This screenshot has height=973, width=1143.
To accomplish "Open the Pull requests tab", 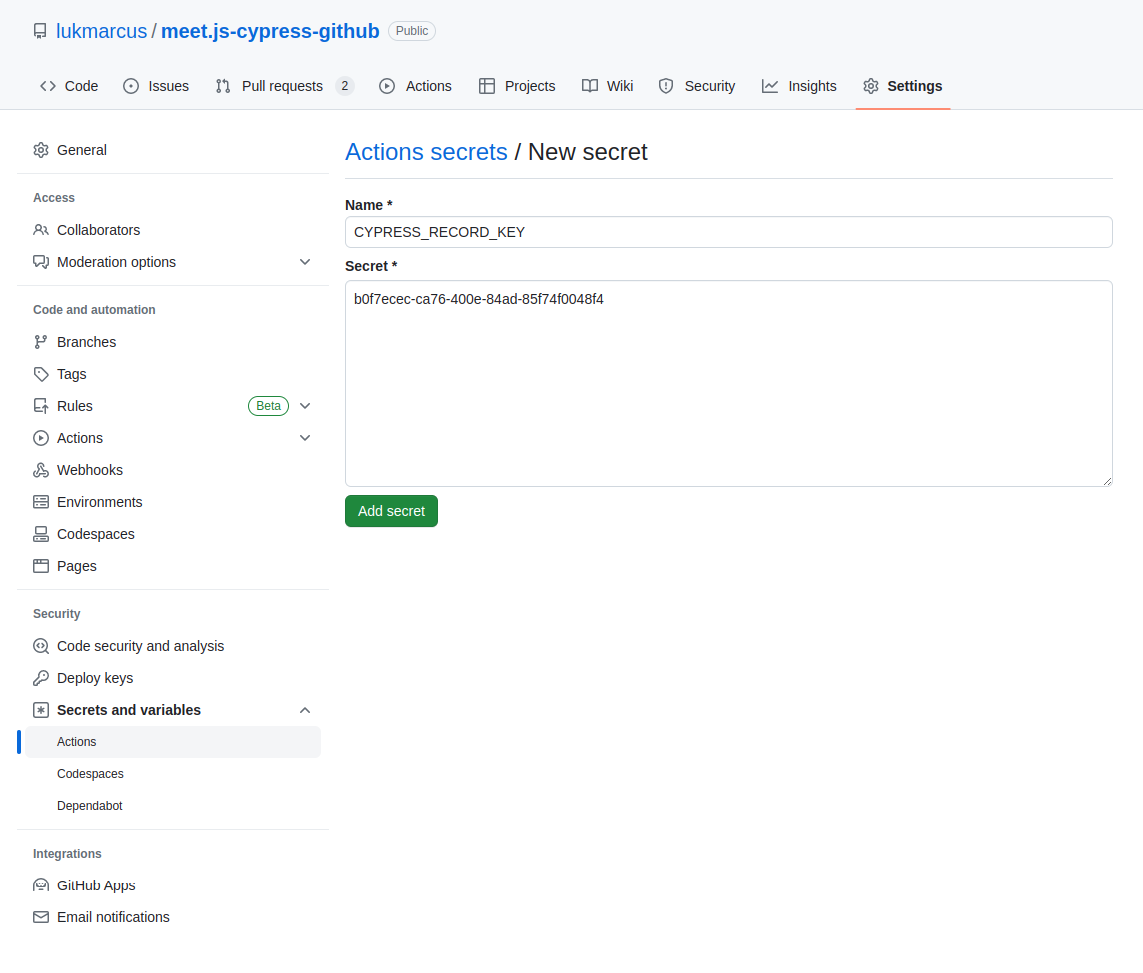I will pyautogui.click(x=284, y=86).
